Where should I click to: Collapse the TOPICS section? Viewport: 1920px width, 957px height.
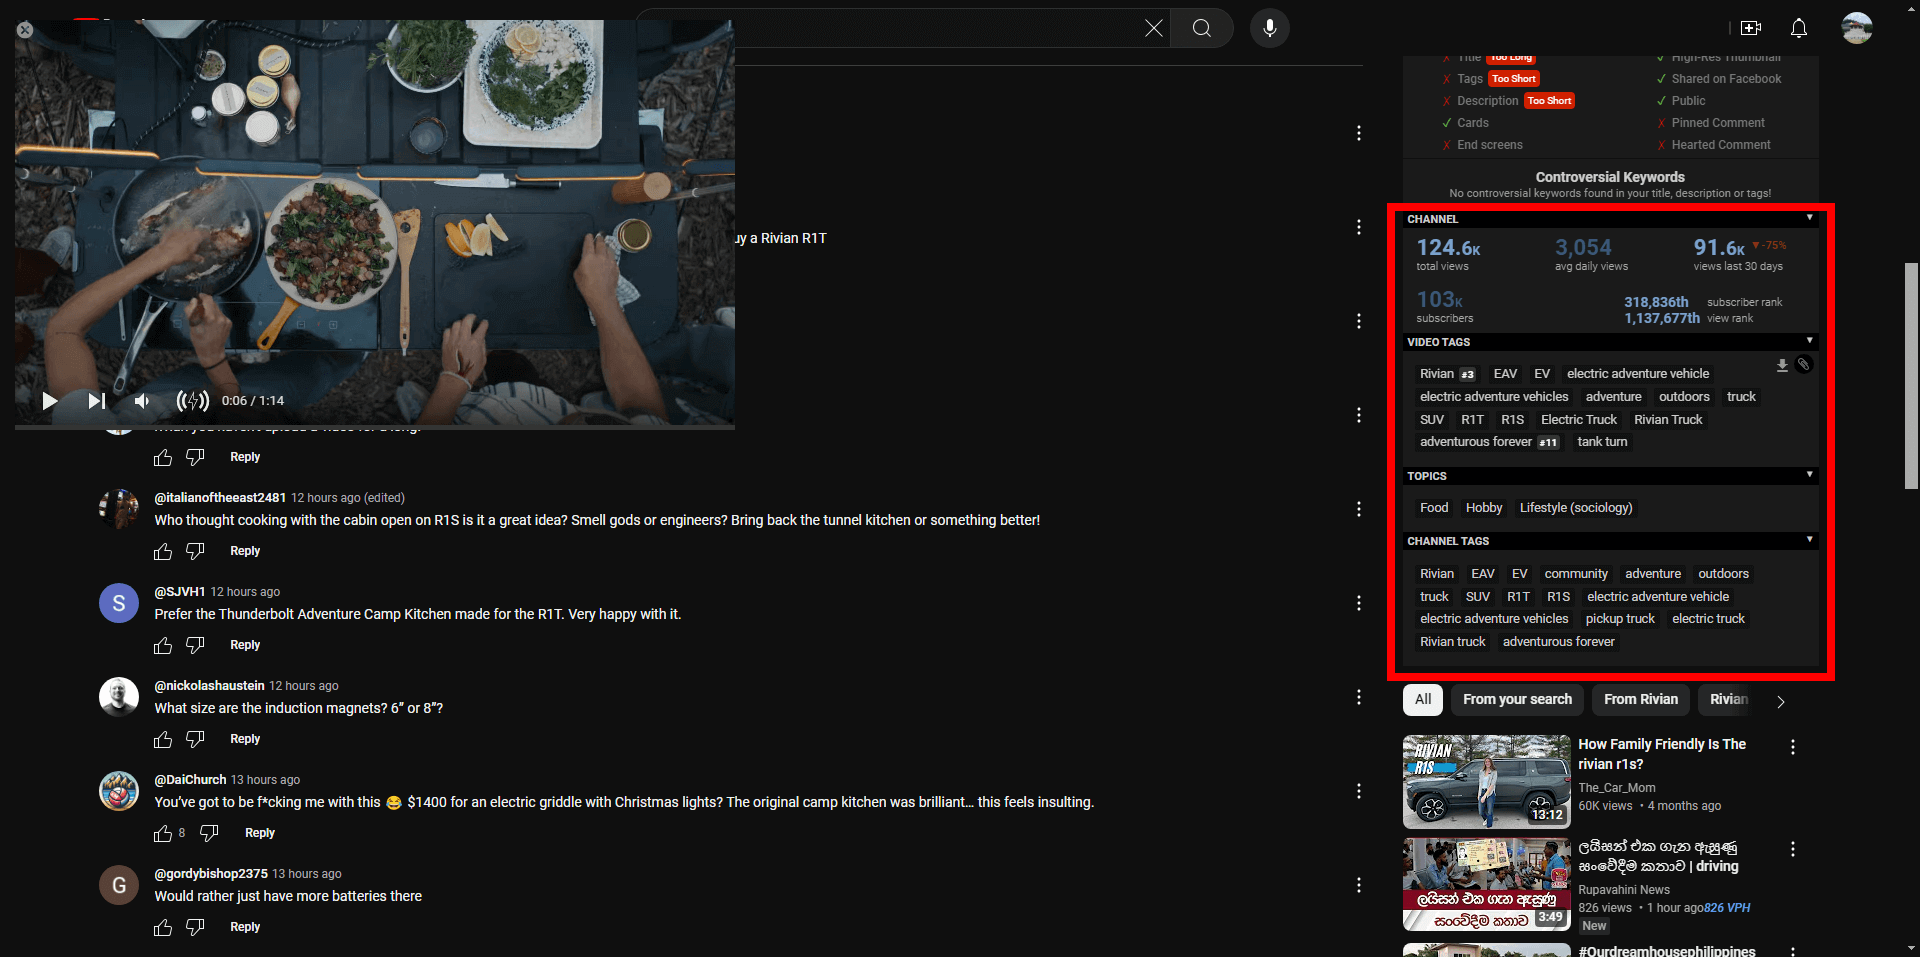[x=1810, y=475]
